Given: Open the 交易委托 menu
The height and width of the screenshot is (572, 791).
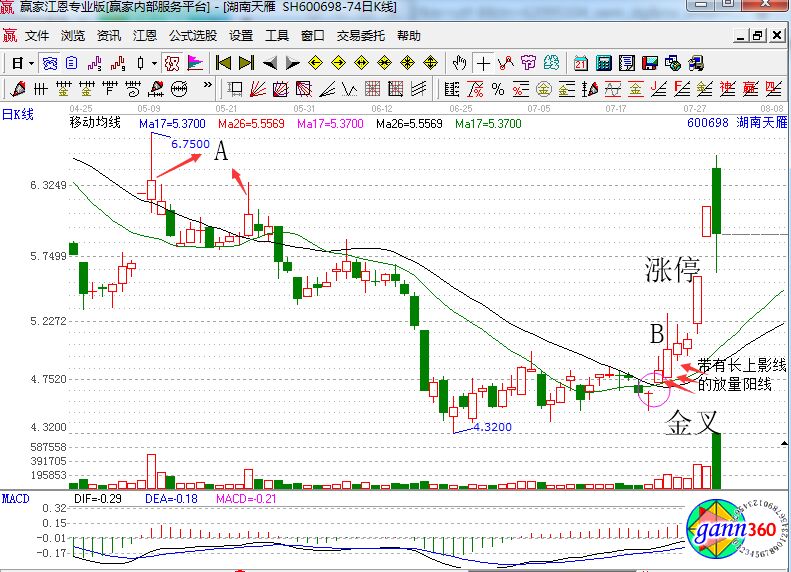Looking at the screenshot, I should tap(360, 35).
